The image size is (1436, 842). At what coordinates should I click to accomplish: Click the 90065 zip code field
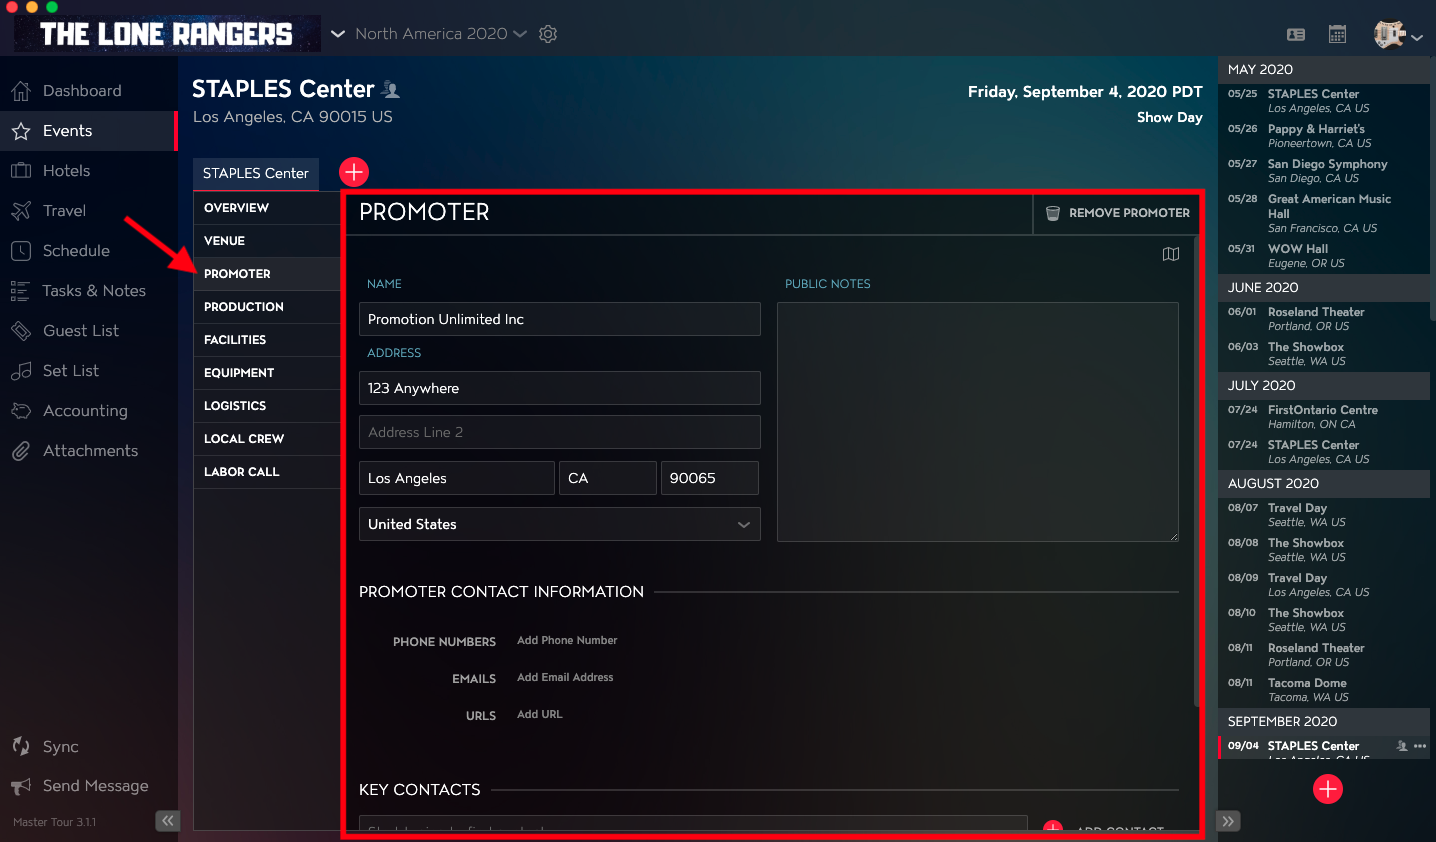coord(710,478)
